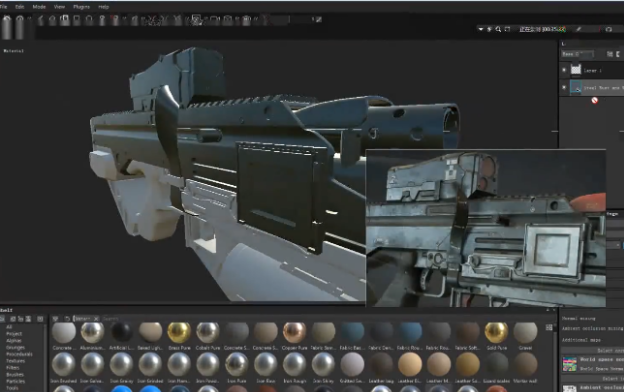Select the Iron Rough material
Image resolution: width=624 pixels, height=392 pixels.
294,365
